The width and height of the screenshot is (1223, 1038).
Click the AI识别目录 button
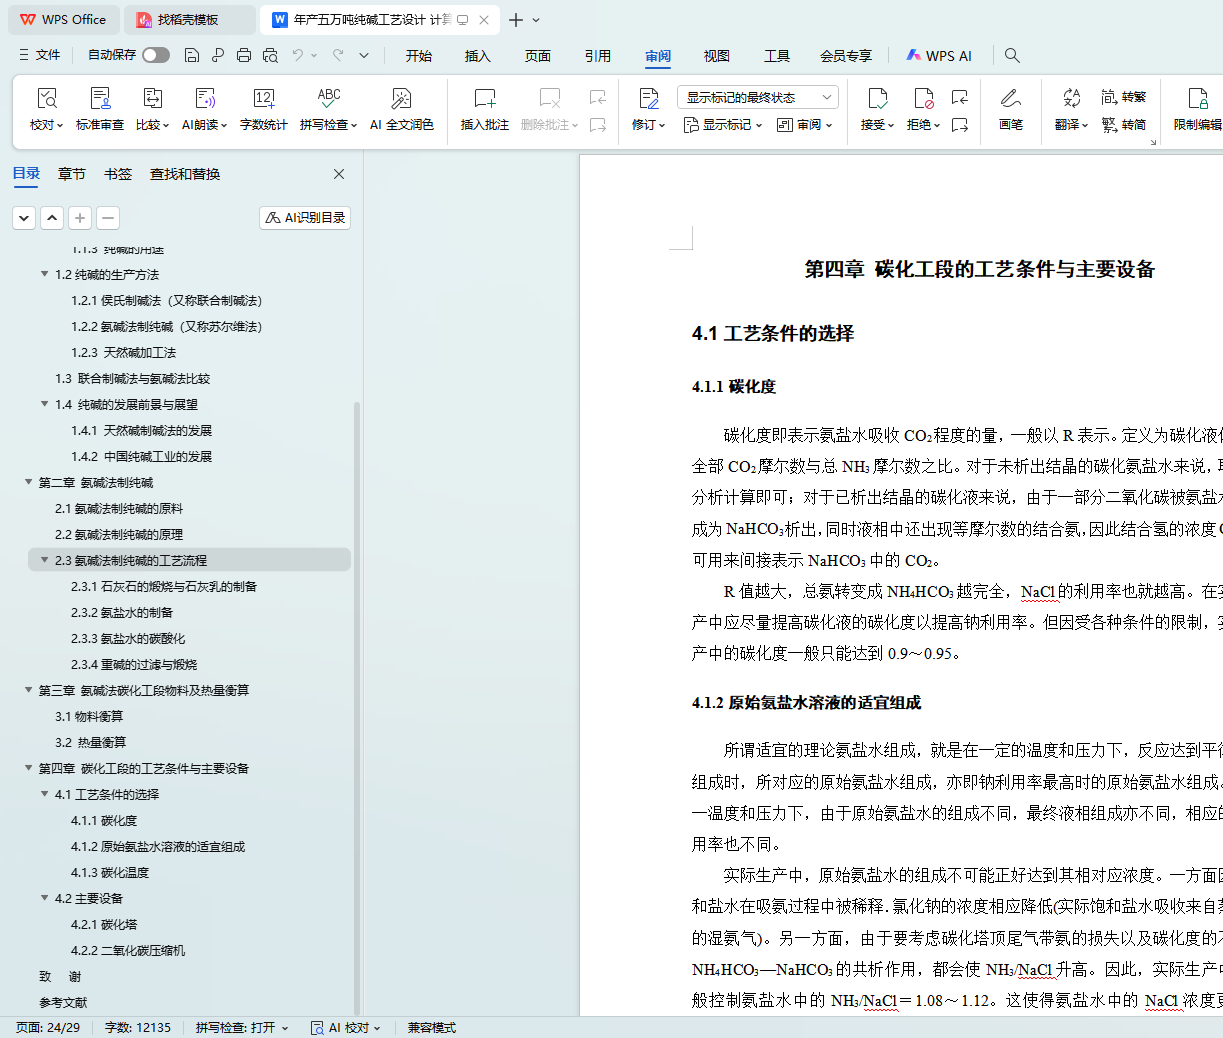[x=305, y=218]
